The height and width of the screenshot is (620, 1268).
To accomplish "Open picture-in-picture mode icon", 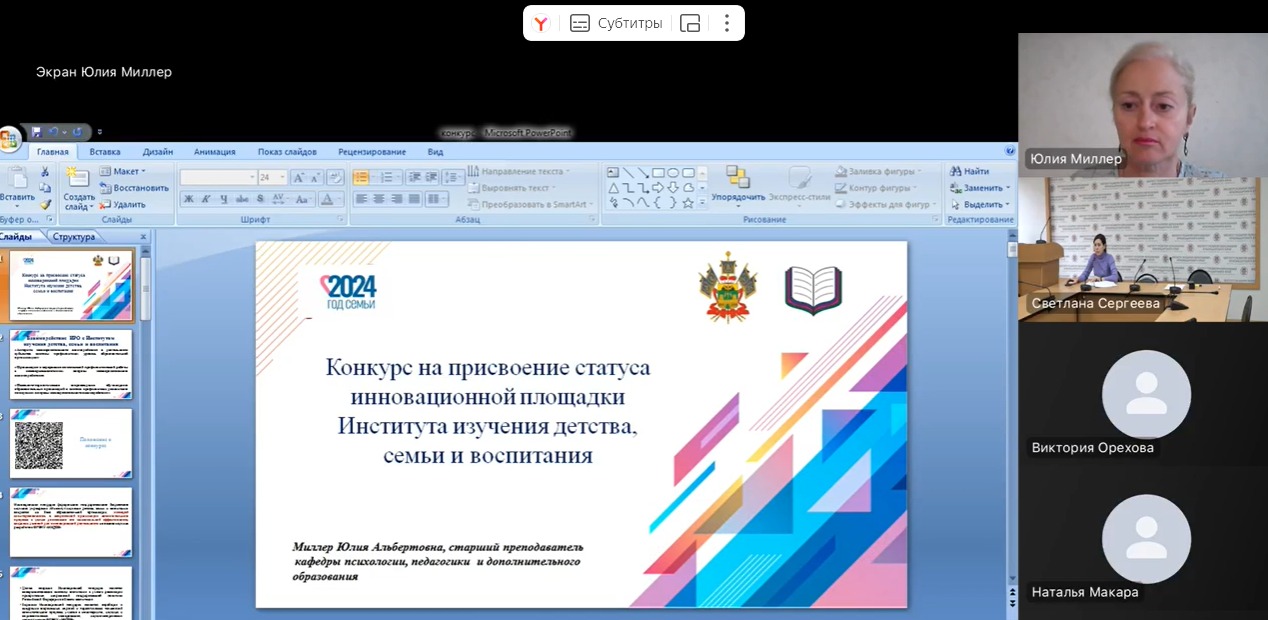I will (690, 24).
